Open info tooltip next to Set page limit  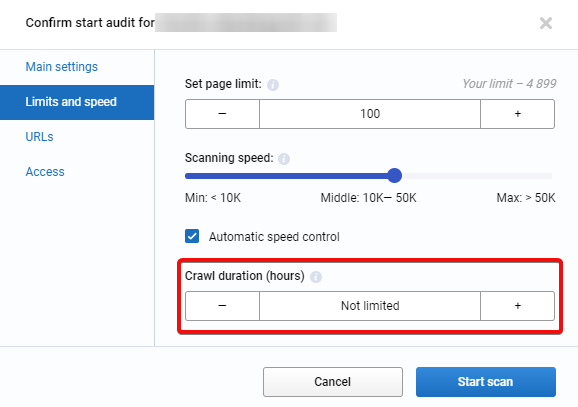click(273, 85)
